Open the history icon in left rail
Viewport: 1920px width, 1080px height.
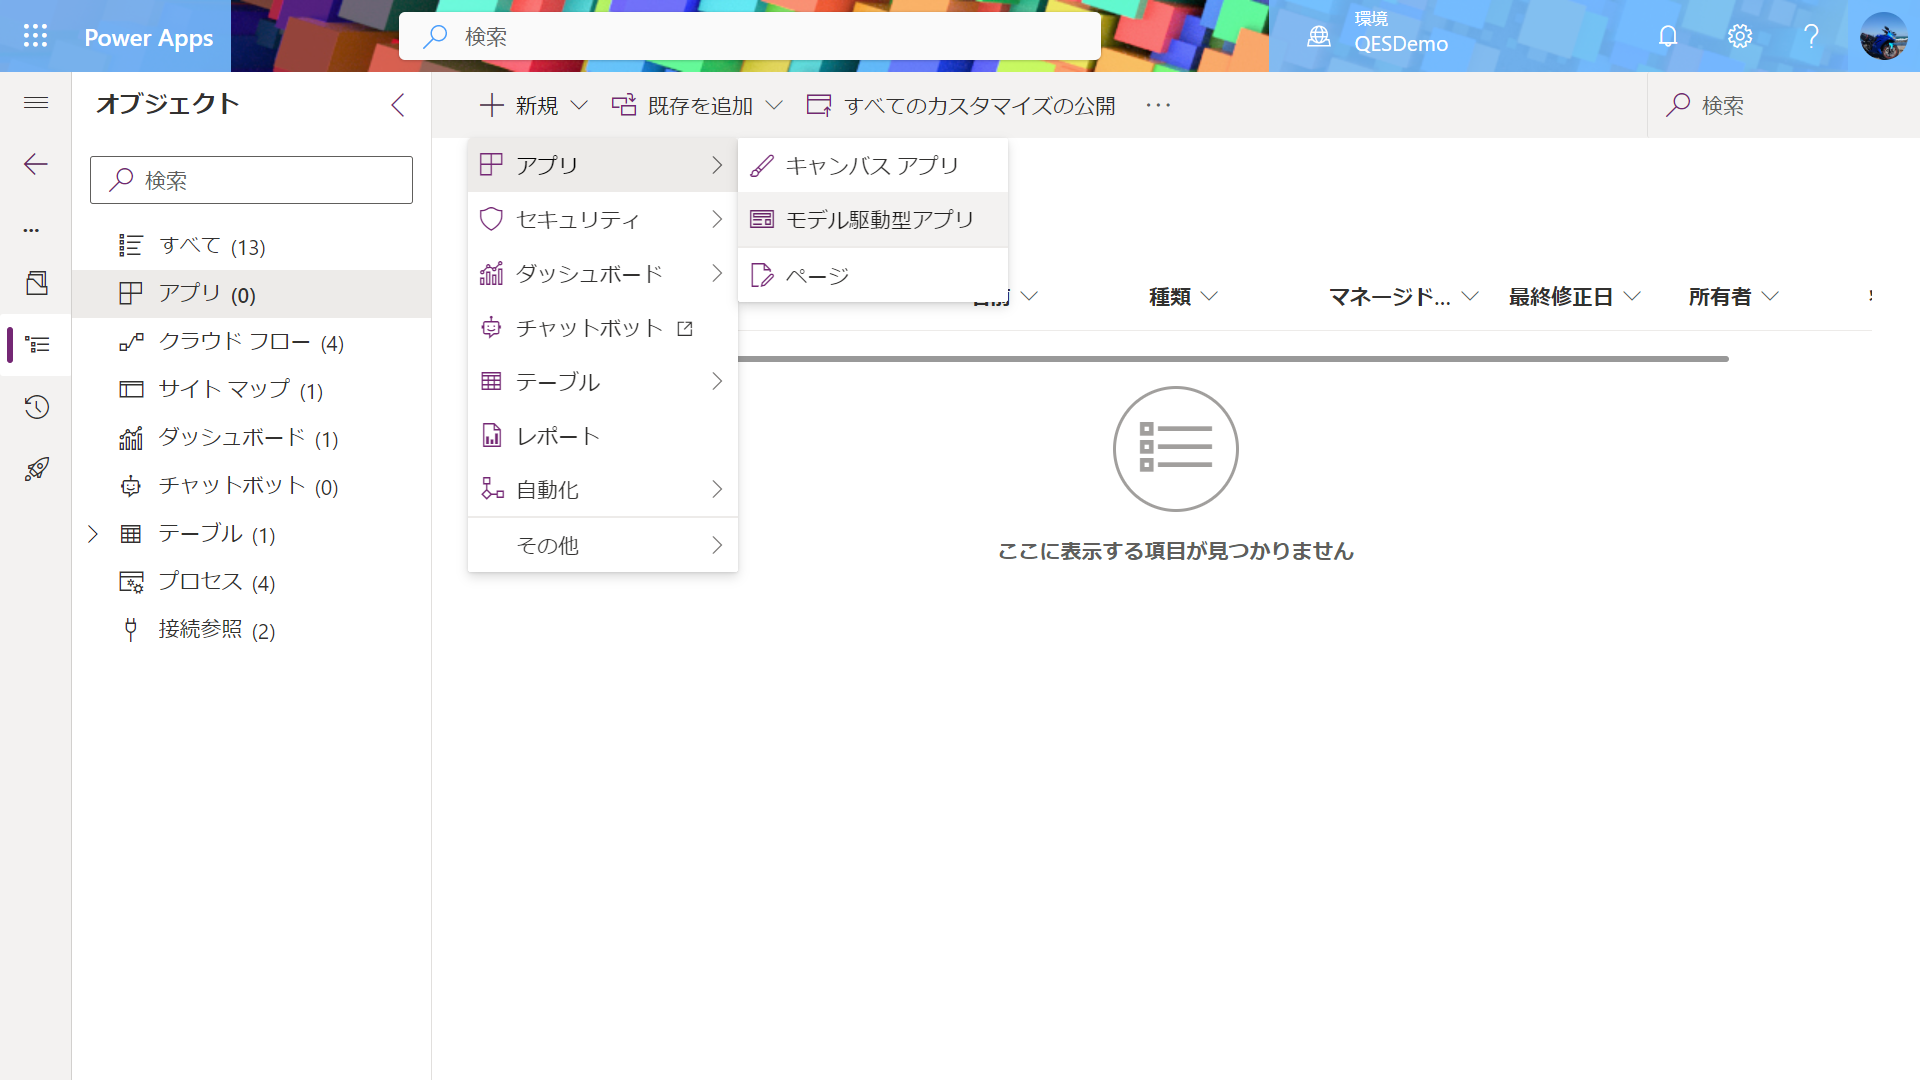click(36, 407)
